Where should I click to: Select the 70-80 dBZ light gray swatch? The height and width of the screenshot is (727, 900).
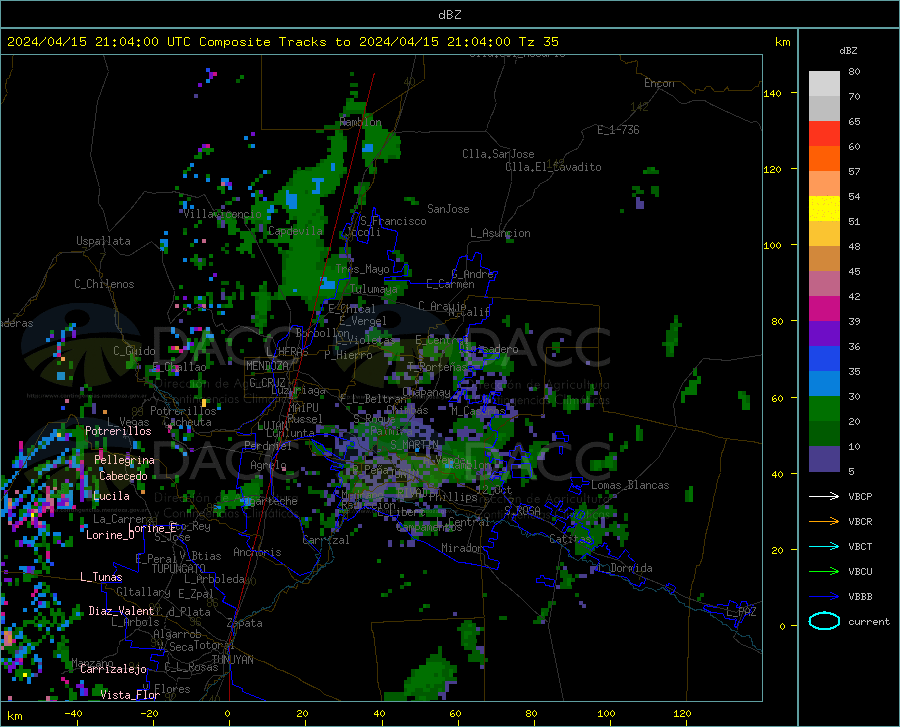coord(824,84)
